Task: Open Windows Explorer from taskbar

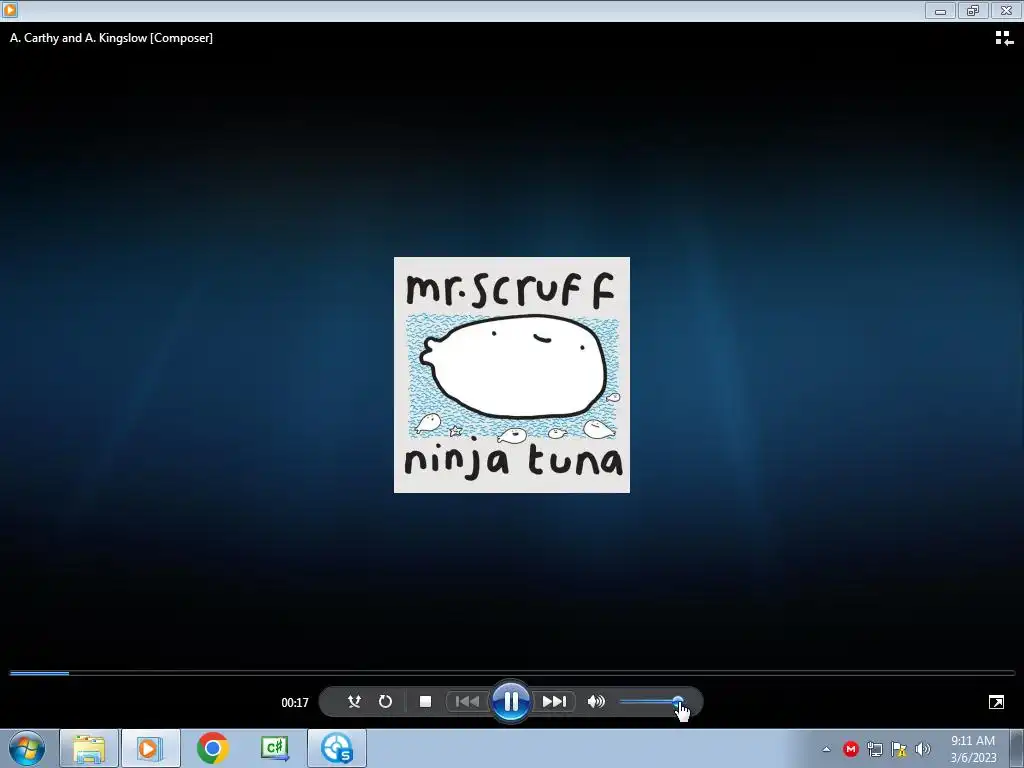Action: click(x=89, y=748)
